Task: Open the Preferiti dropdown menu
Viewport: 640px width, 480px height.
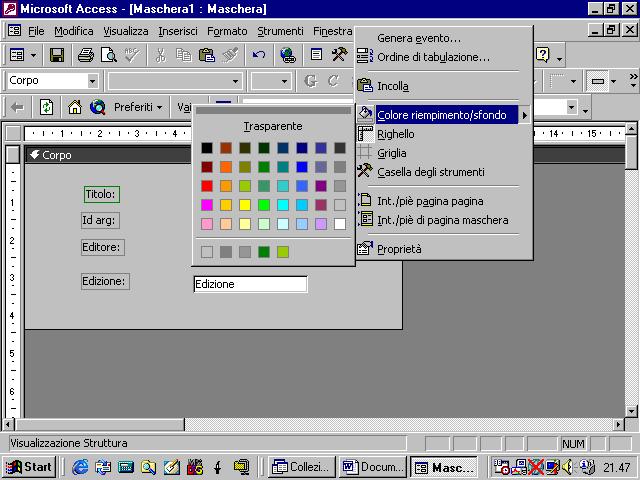Action: 138,107
